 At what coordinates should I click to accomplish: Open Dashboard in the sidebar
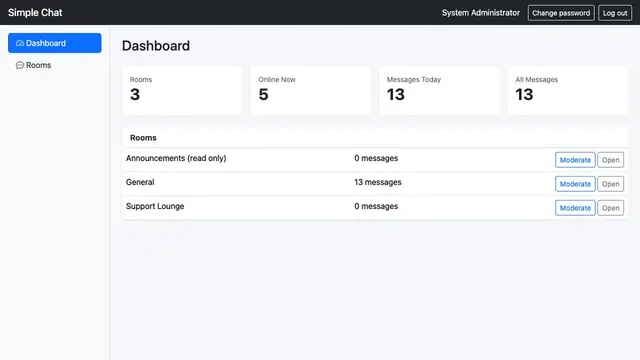pos(55,43)
